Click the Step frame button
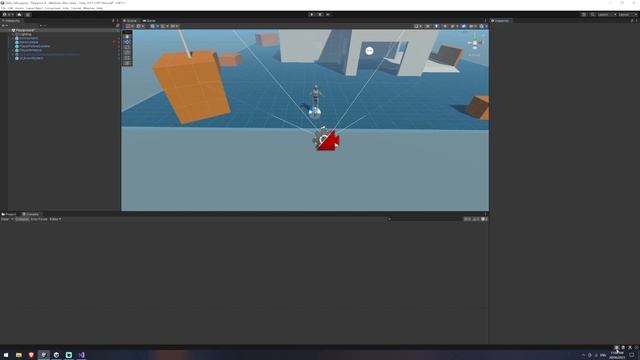This screenshot has height=360, width=640. [x=328, y=15]
